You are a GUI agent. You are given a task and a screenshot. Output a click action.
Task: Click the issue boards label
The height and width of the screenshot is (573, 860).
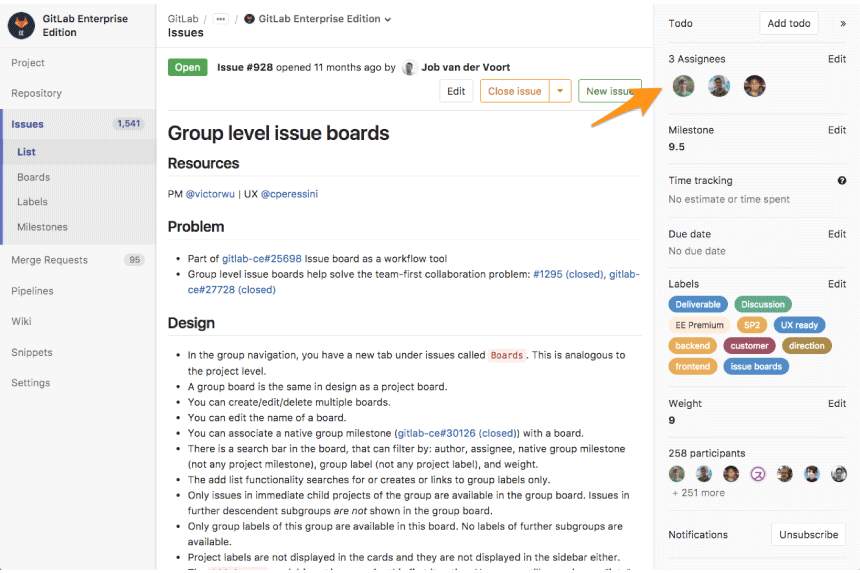tap(756, 367)
